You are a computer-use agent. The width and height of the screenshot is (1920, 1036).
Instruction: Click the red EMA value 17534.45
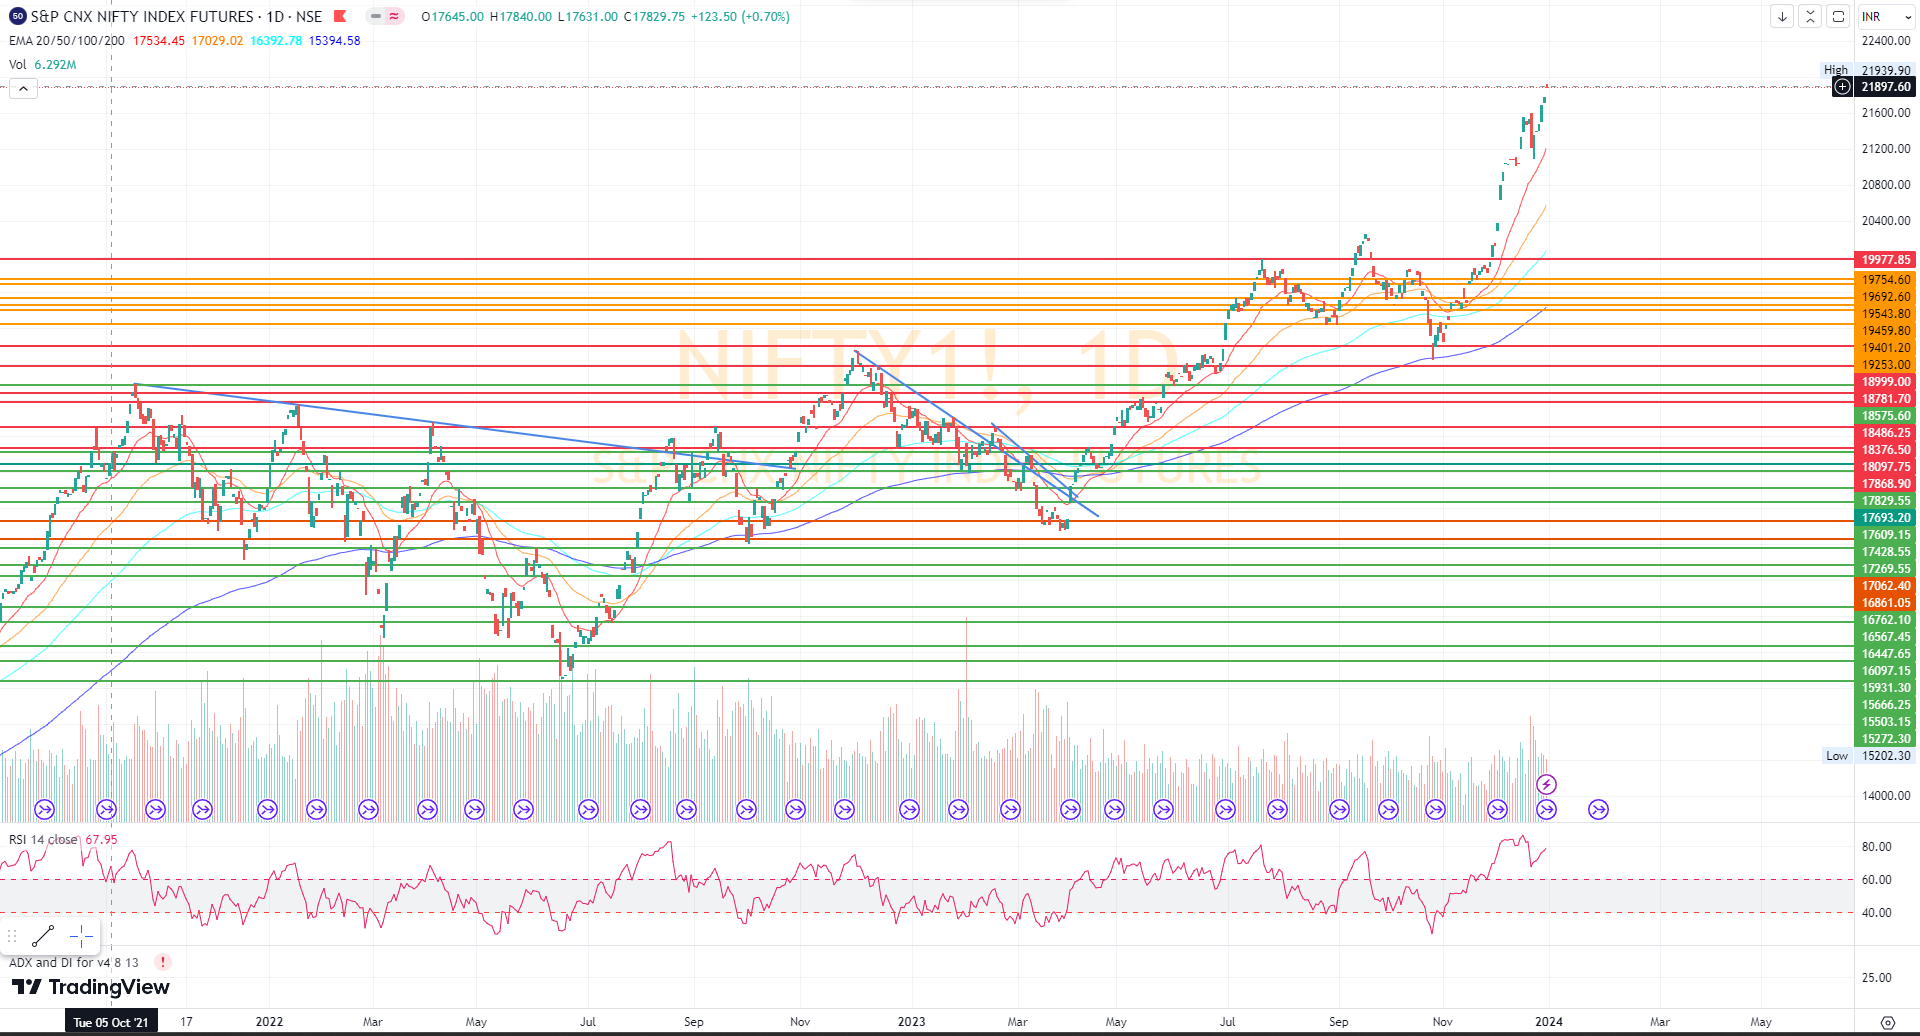[x=159, y=40]
